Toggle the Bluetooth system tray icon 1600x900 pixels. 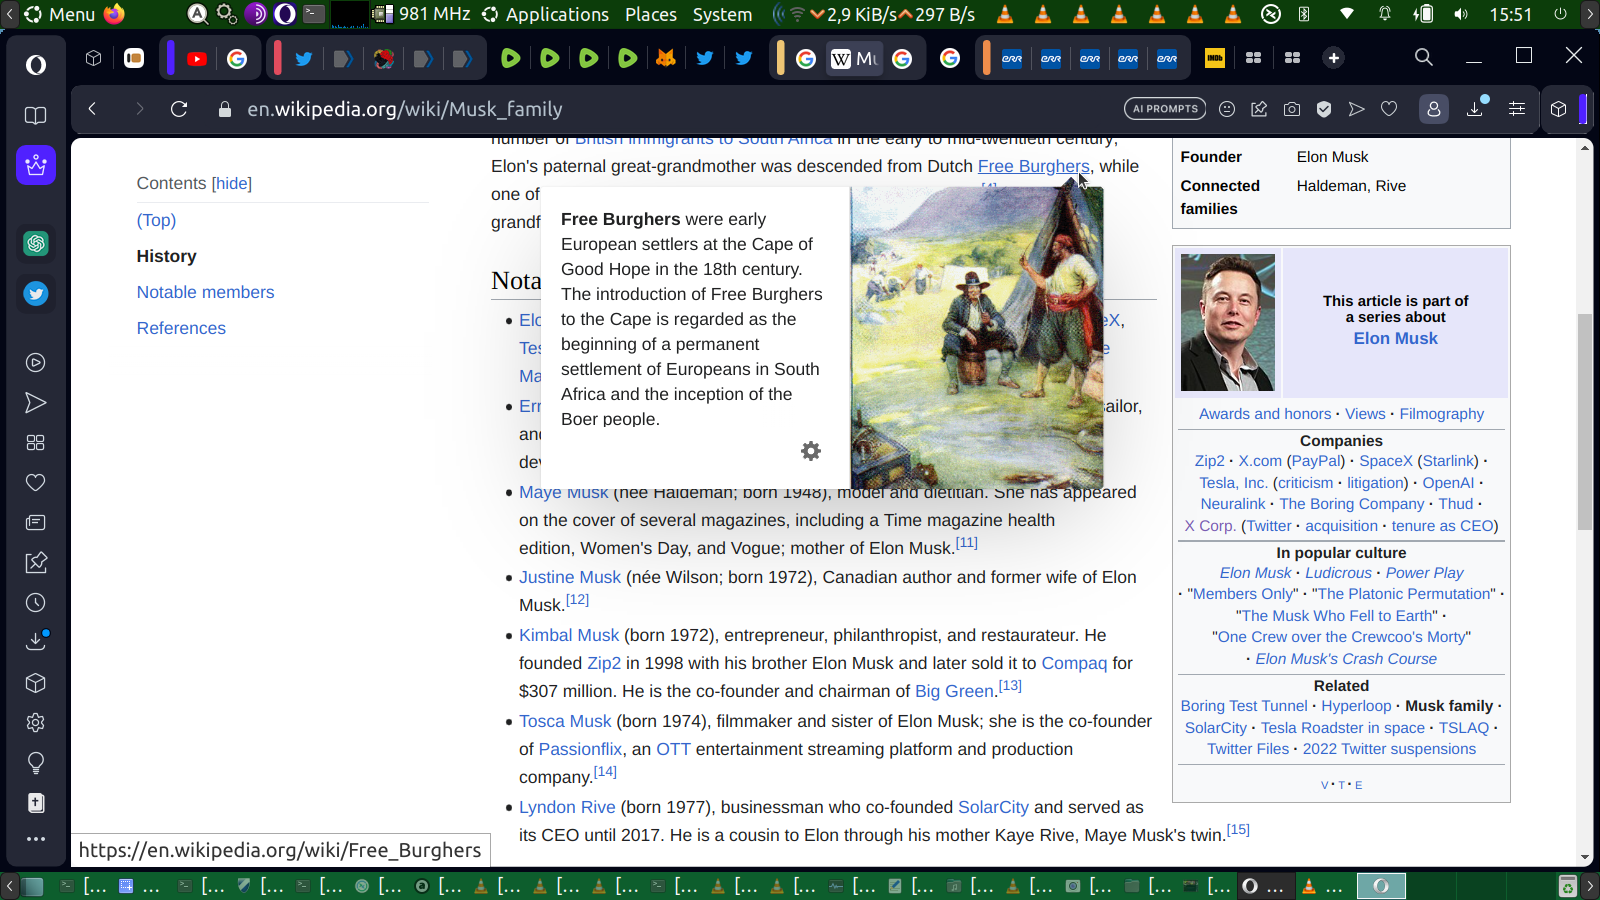(1304, 14)
